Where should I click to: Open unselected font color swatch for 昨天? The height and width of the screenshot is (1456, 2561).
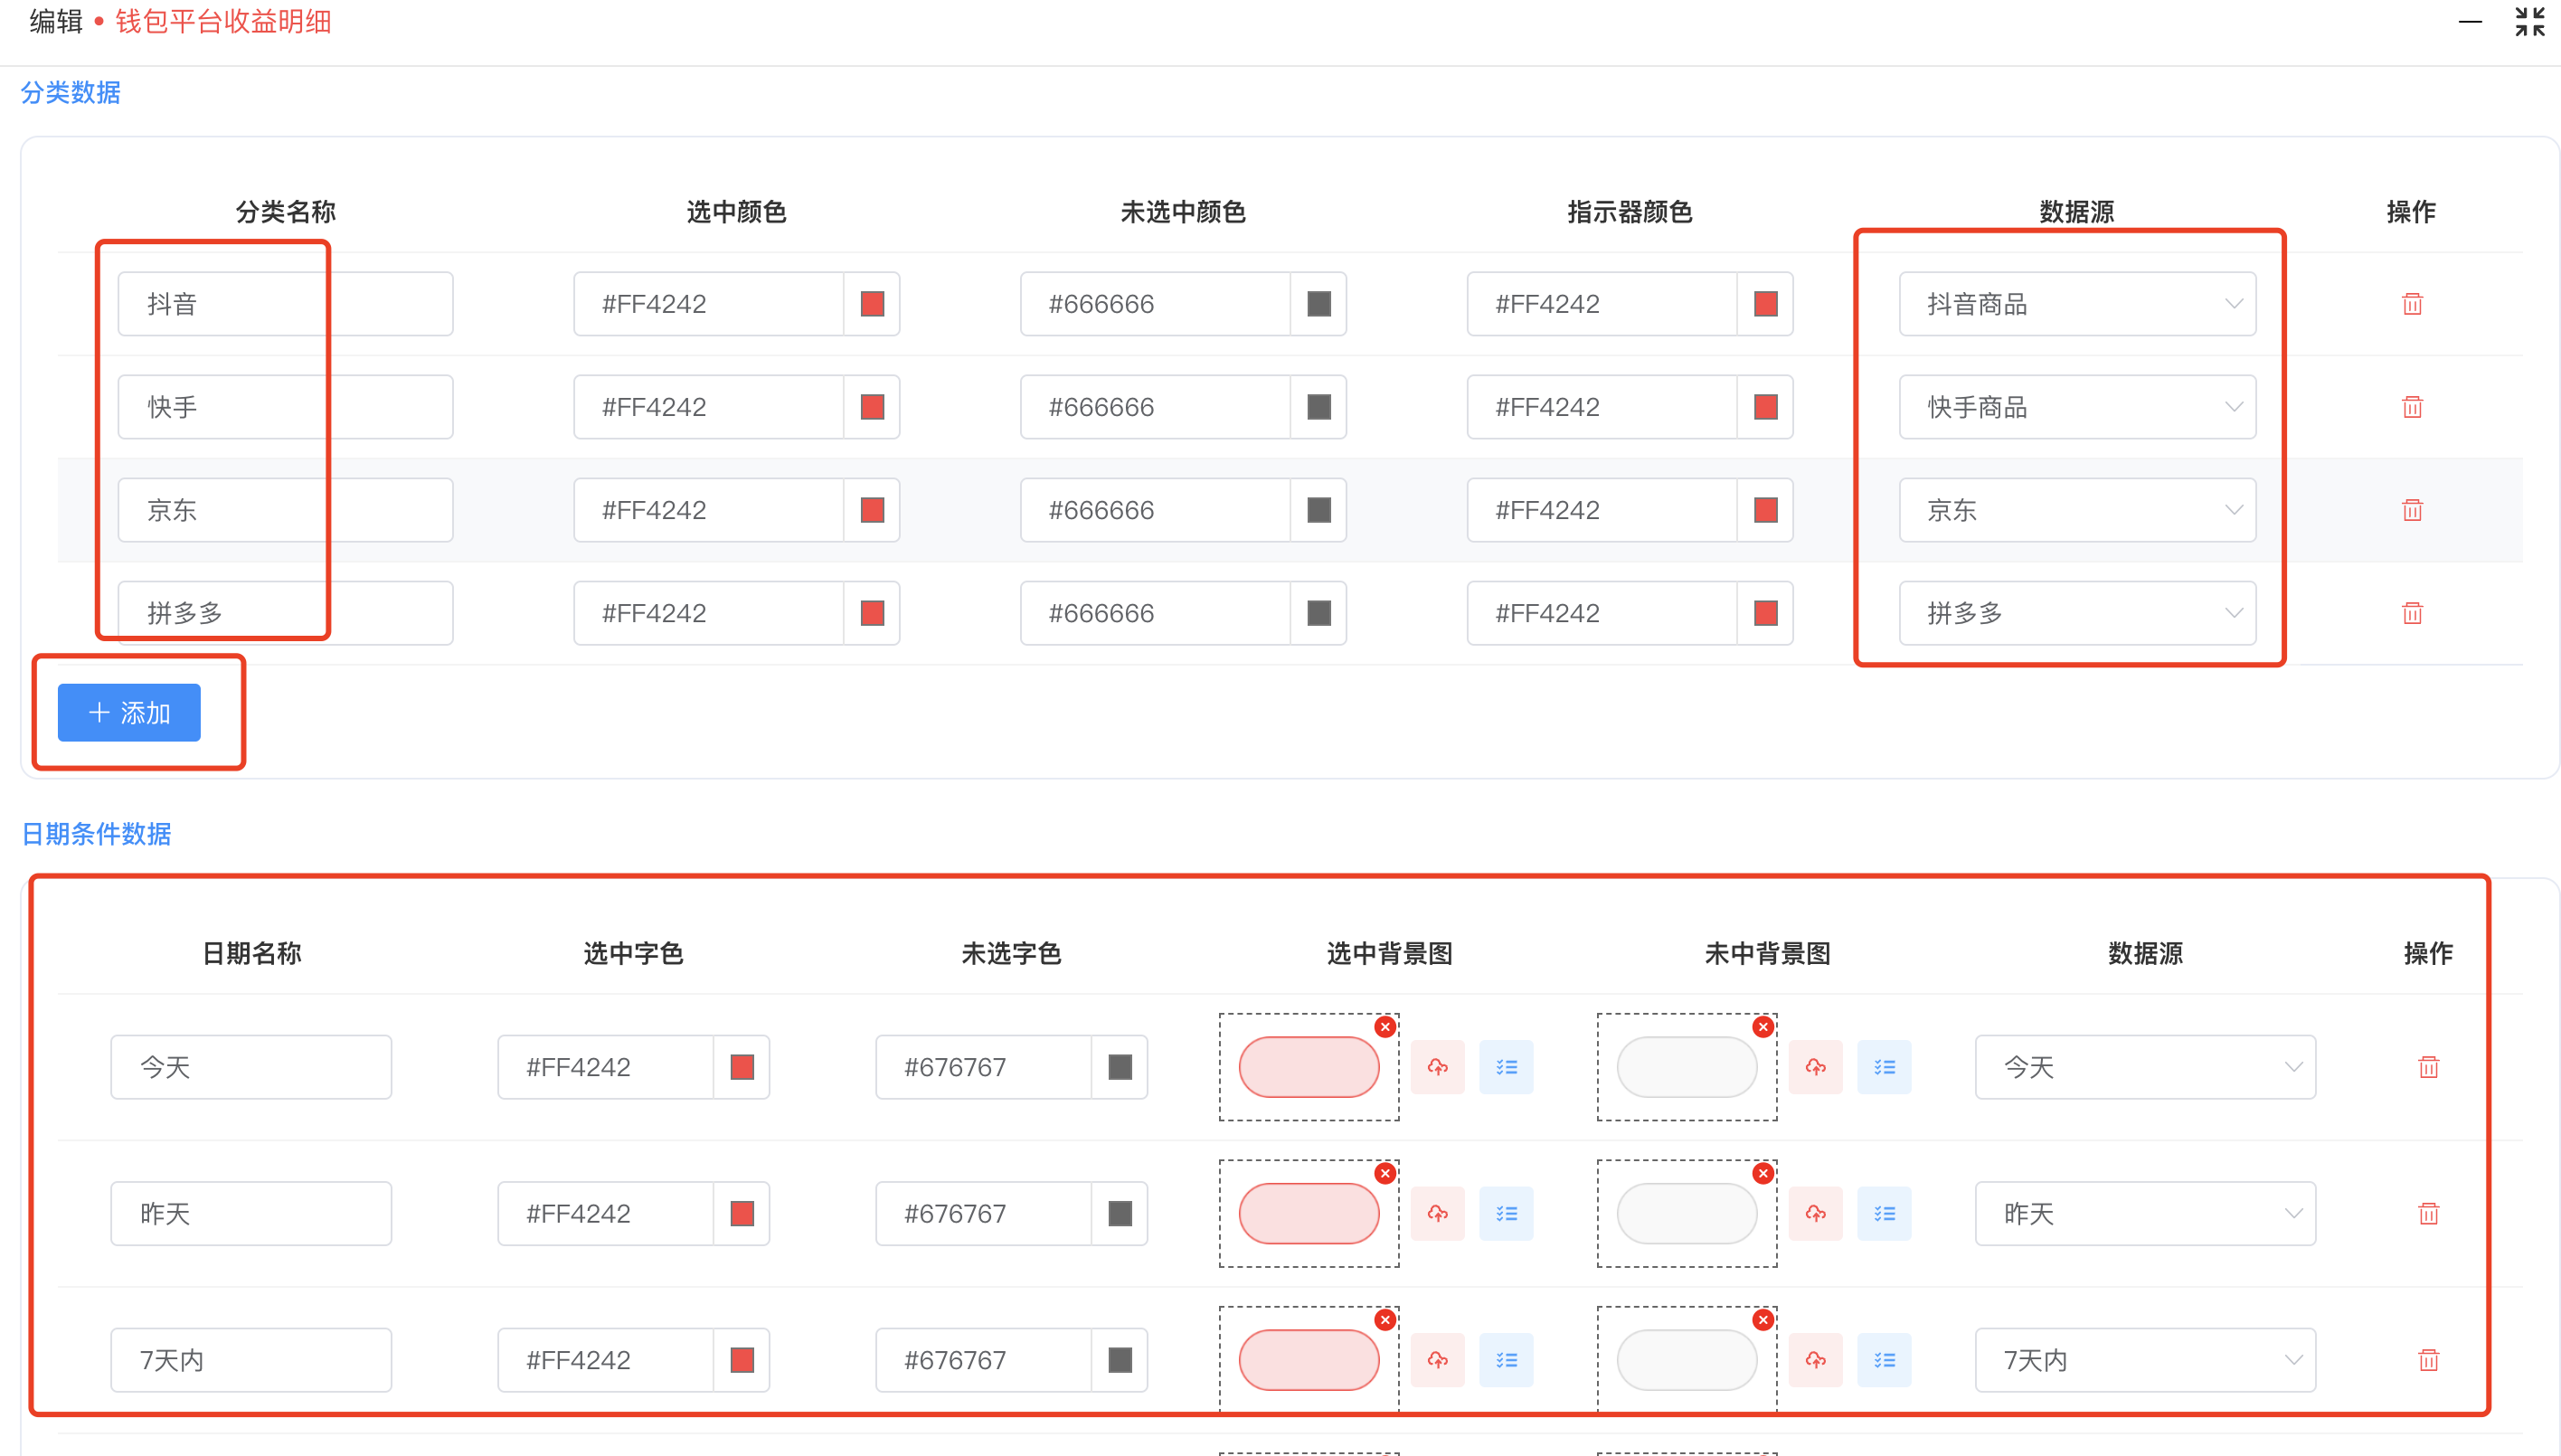pos(1120,1214)
